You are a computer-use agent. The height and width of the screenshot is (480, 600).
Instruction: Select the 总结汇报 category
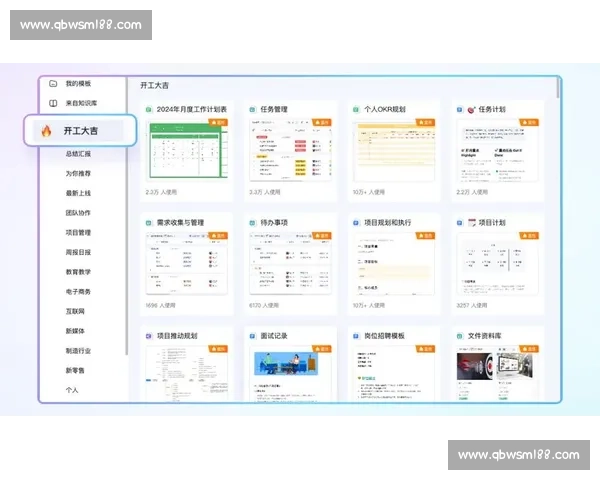(78, 154)
